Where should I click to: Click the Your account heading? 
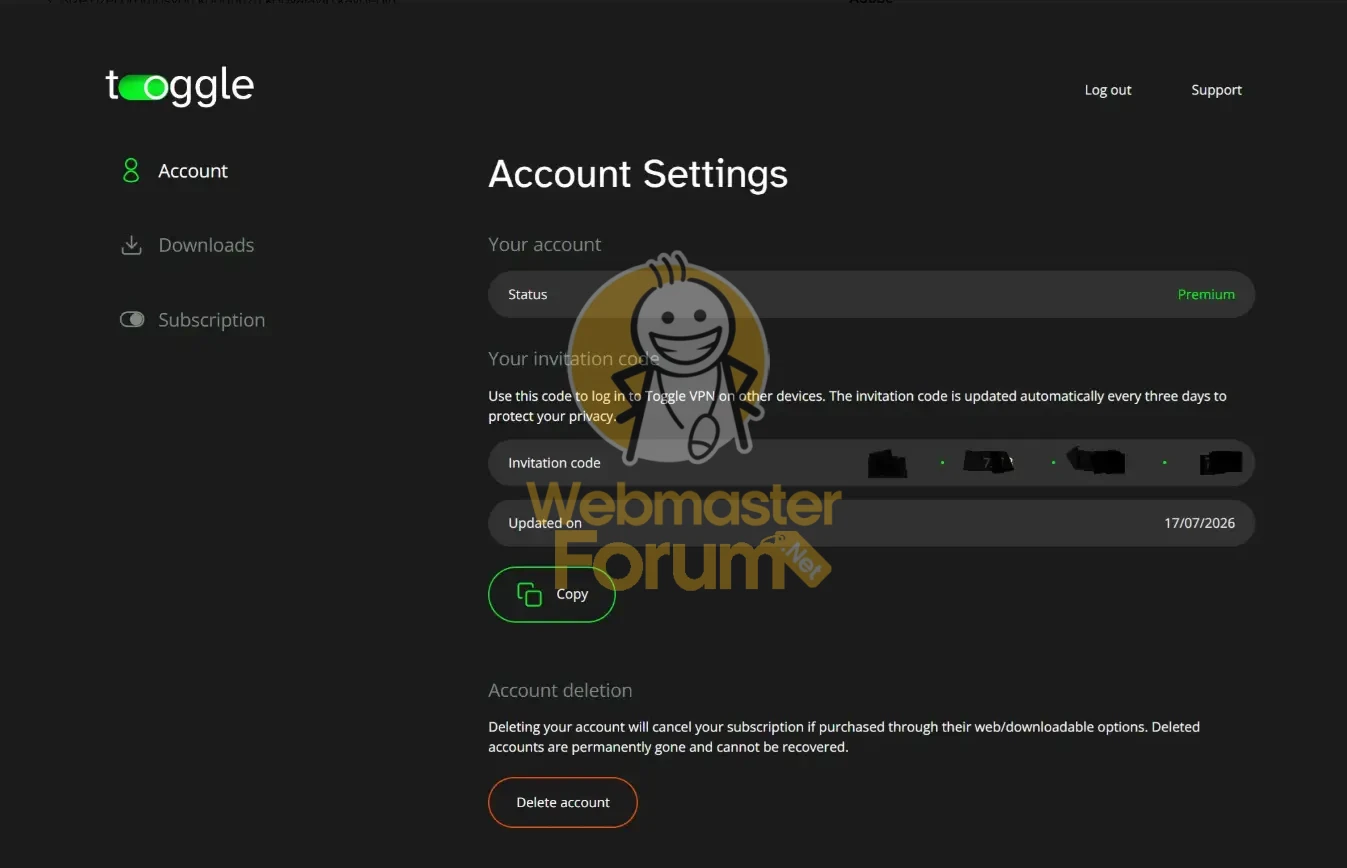tap(545, 245)
